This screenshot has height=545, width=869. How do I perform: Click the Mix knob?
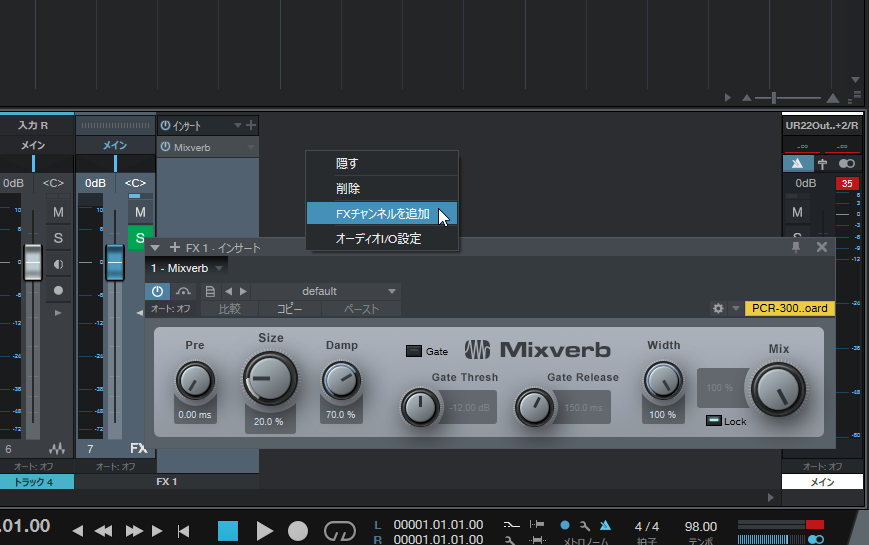(x=778, y=389)
